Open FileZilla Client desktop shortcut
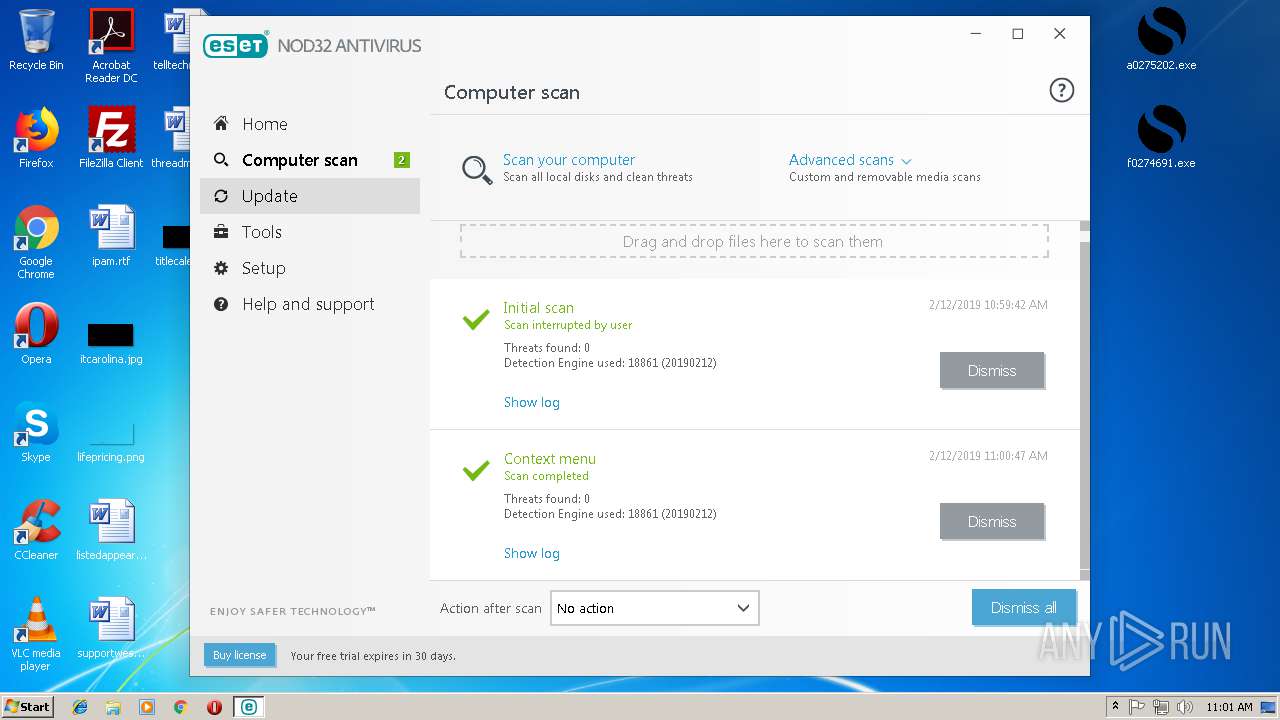1280x720 pixels. [111, 138]
